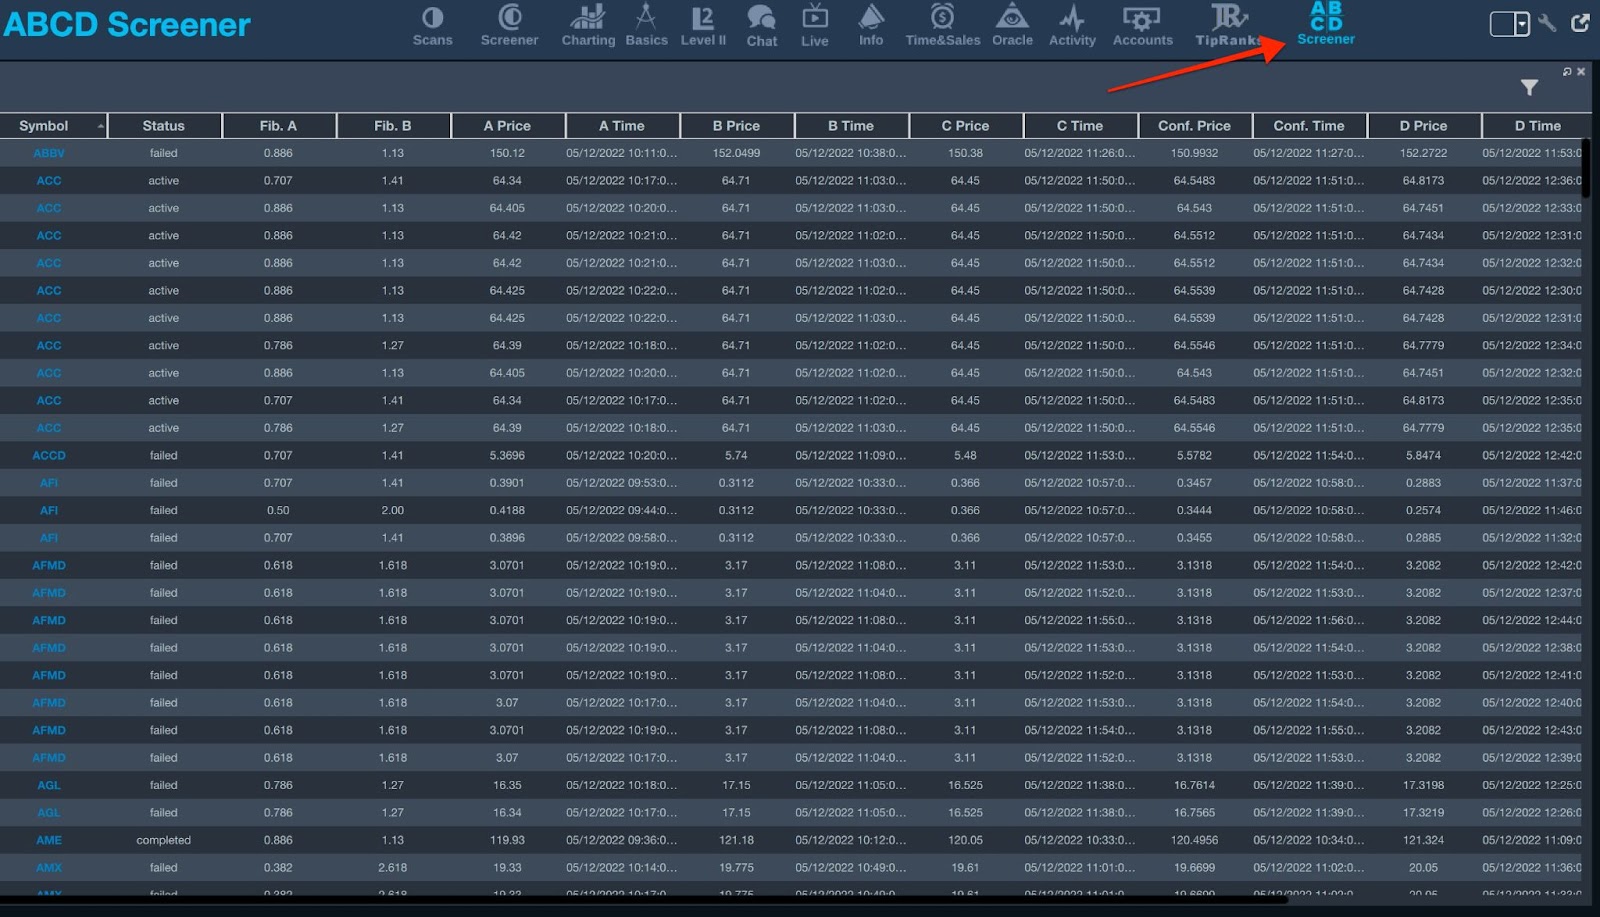Open the AME symbol link
1600x917 pixels.
(48, 840)
